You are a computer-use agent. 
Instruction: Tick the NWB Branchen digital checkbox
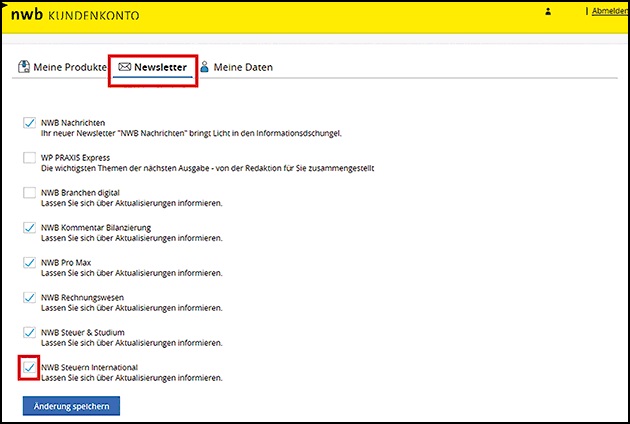(29, 193)
